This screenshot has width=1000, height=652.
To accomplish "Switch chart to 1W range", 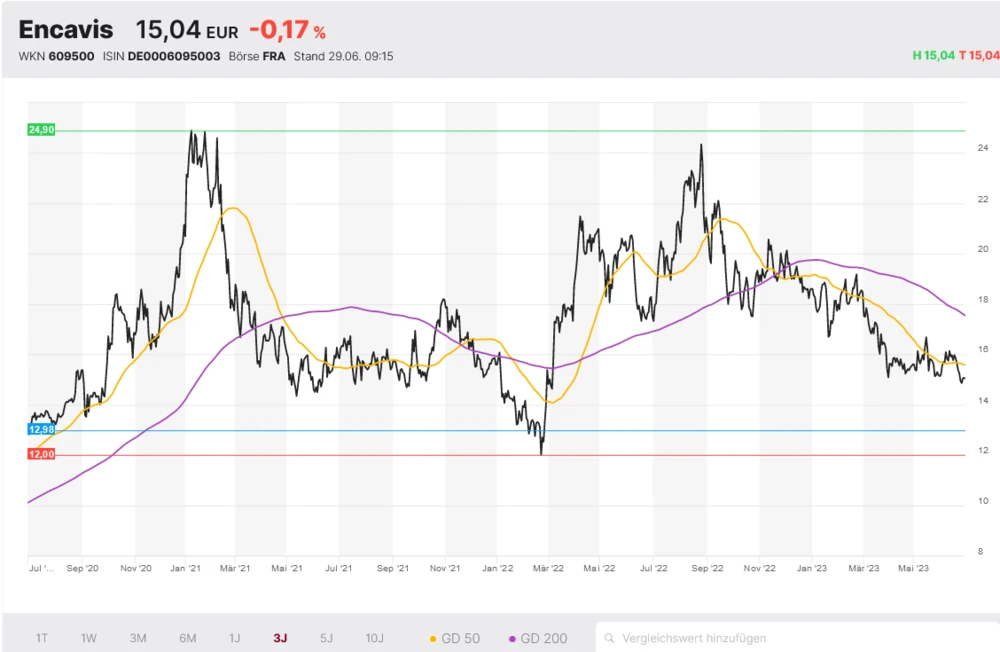I will 89,637.
